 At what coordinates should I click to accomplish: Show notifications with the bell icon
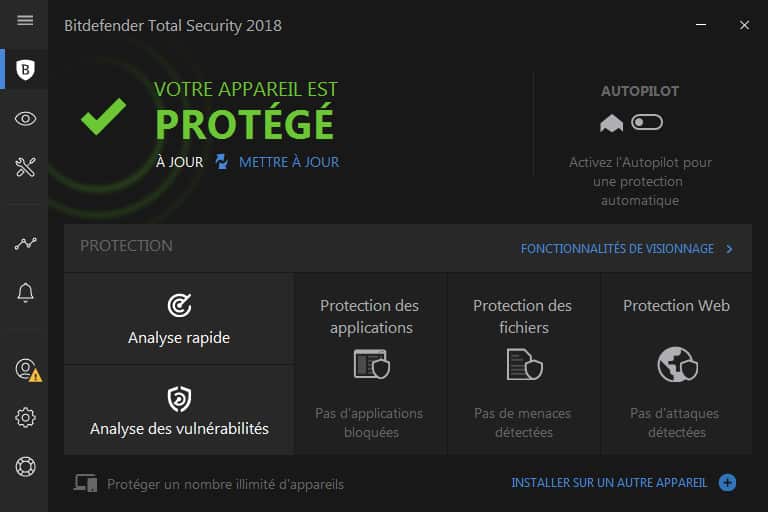click(x=25, y=292)
